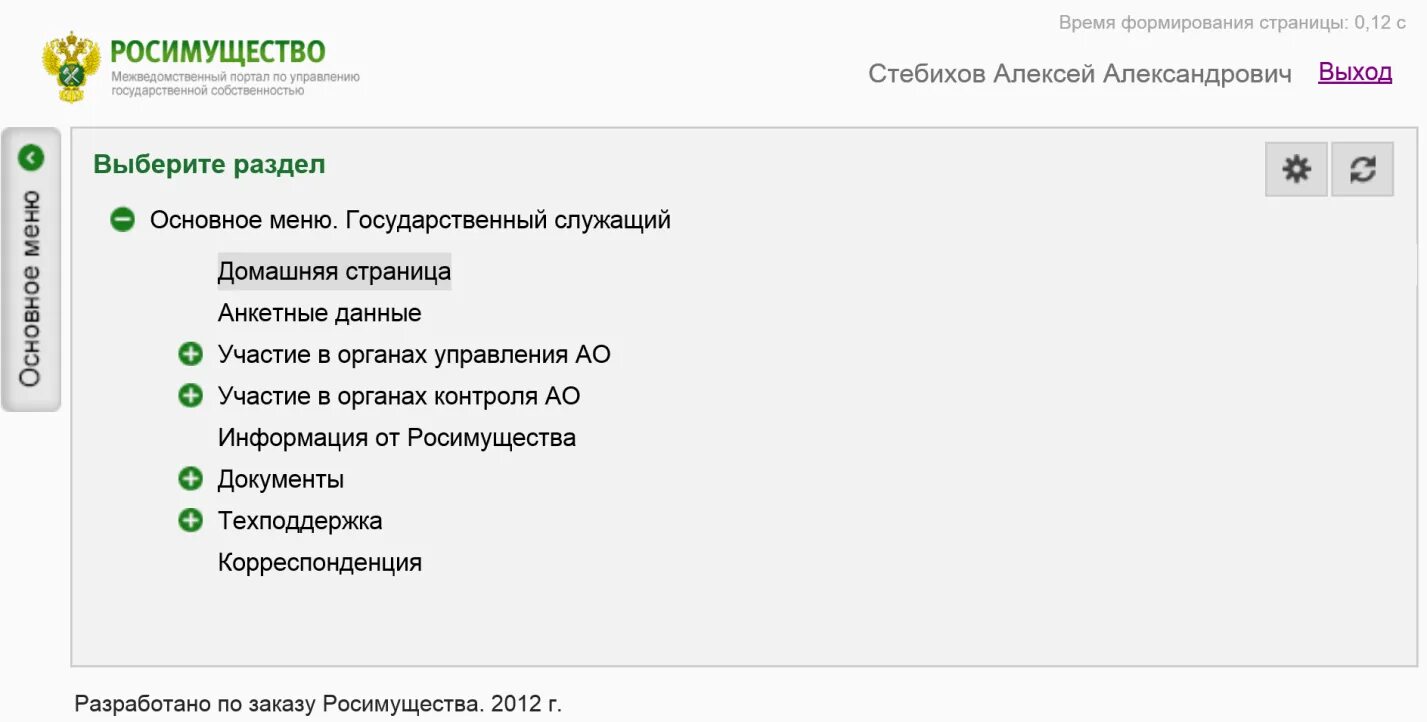Expand Участие в органах контроля АО
Screen dimensions: 1427x722
[190, 396]
